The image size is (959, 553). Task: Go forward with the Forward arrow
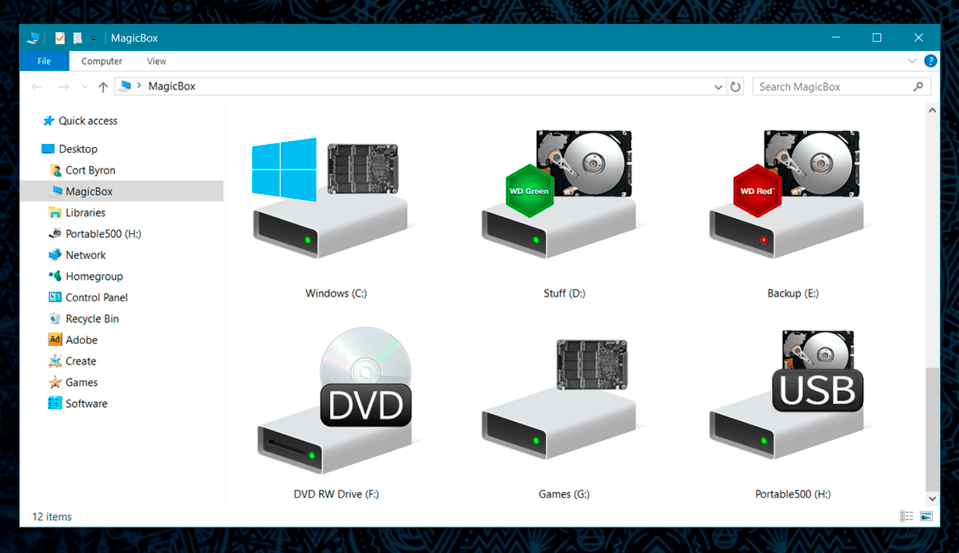(64, 87)
